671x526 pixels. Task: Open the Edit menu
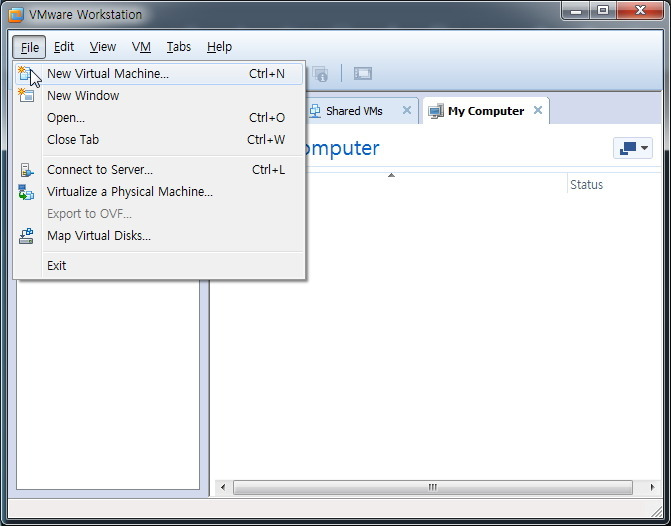(x=64, y=47)
